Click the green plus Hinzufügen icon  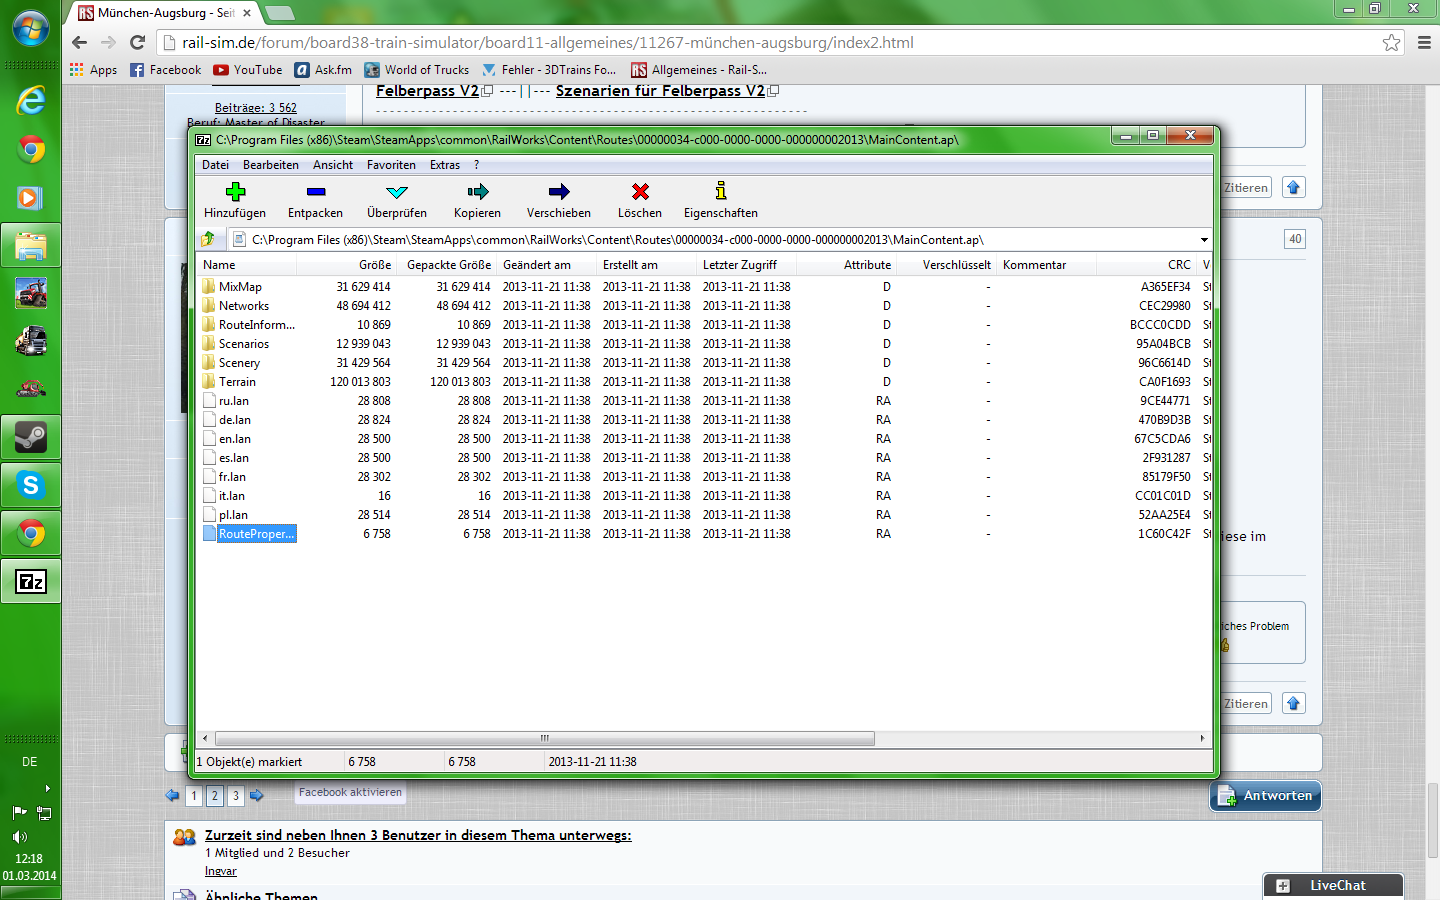click(x=235, y=191)
